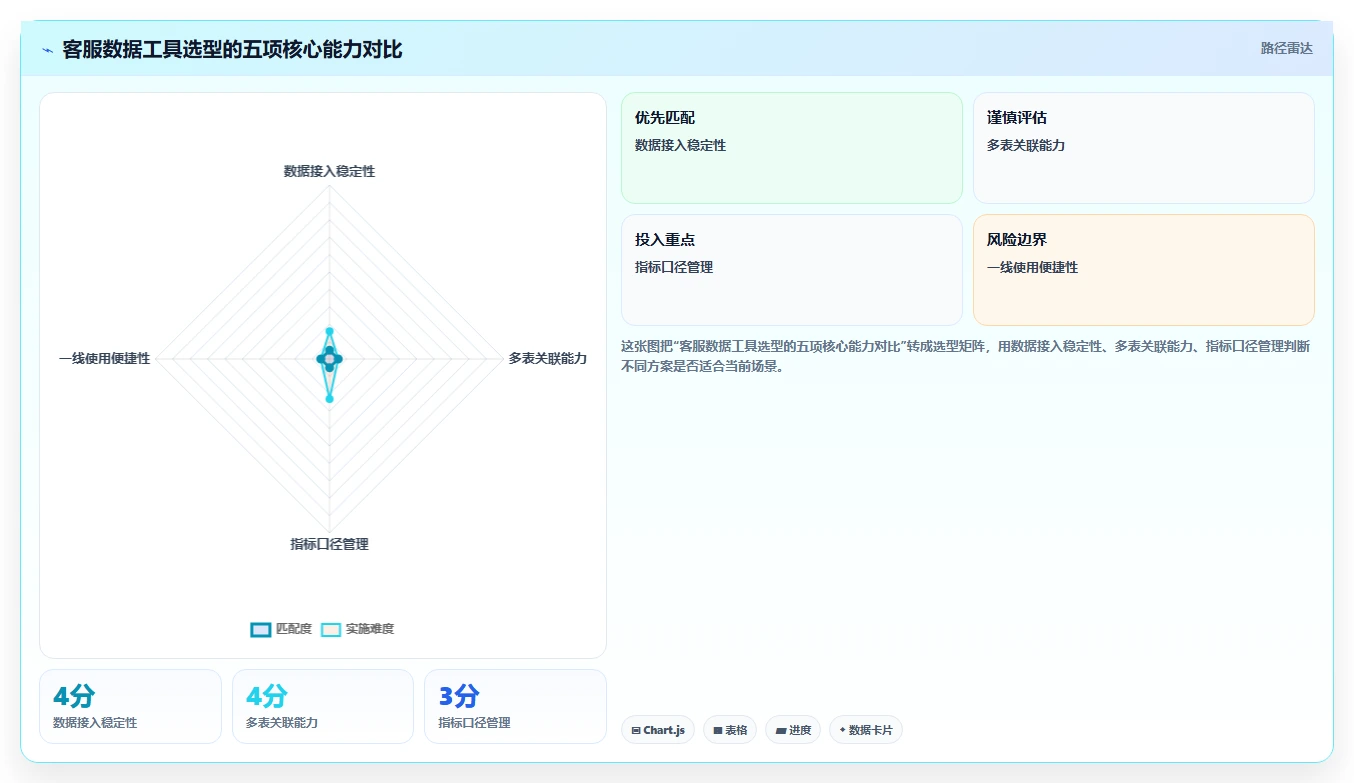1354x783 pixels.
Task: Click the 数据接入稳定性 radar axis label
Action: point(329,171)
